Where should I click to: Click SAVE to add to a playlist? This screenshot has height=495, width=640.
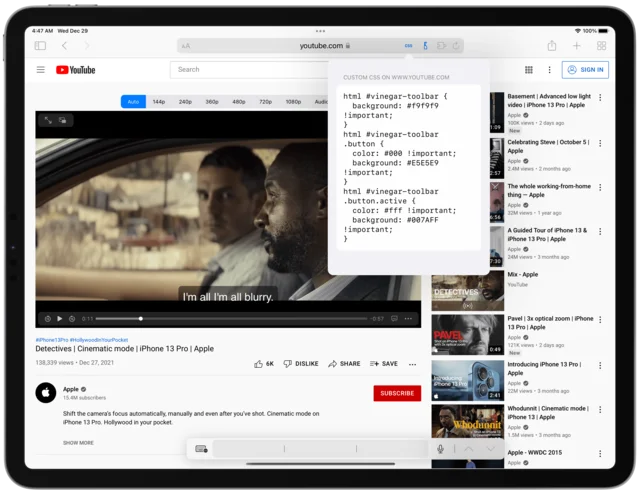click(384, 364)
